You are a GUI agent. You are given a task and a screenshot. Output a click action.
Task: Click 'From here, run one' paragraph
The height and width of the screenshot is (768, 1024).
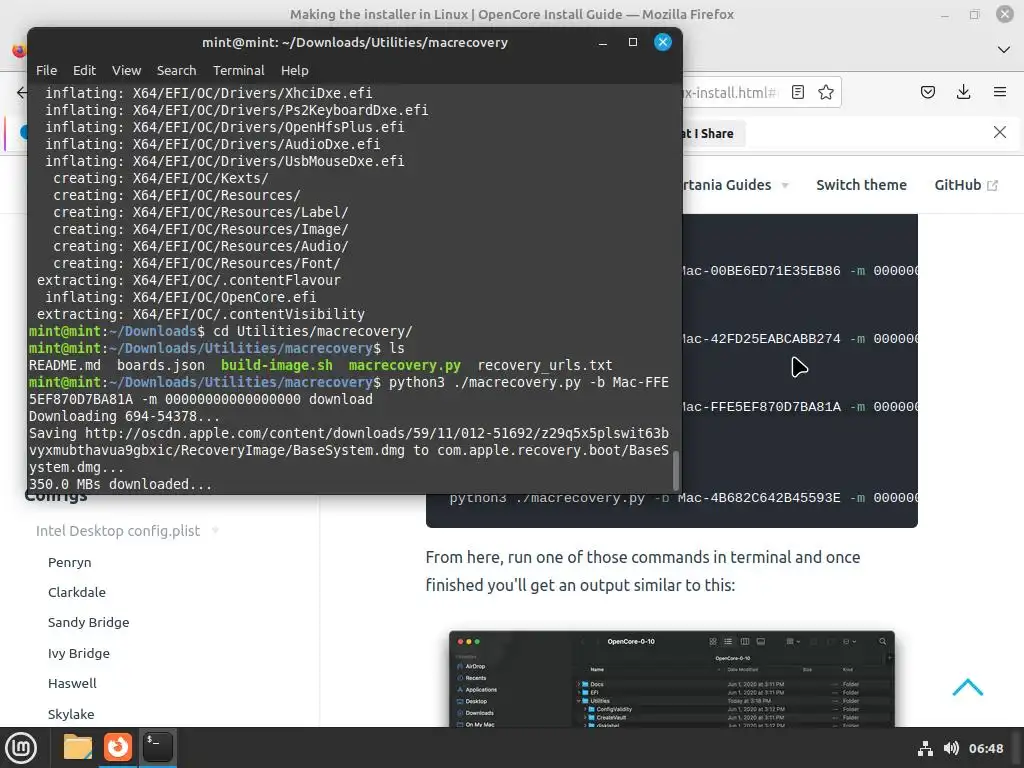[x=643, y=571]
